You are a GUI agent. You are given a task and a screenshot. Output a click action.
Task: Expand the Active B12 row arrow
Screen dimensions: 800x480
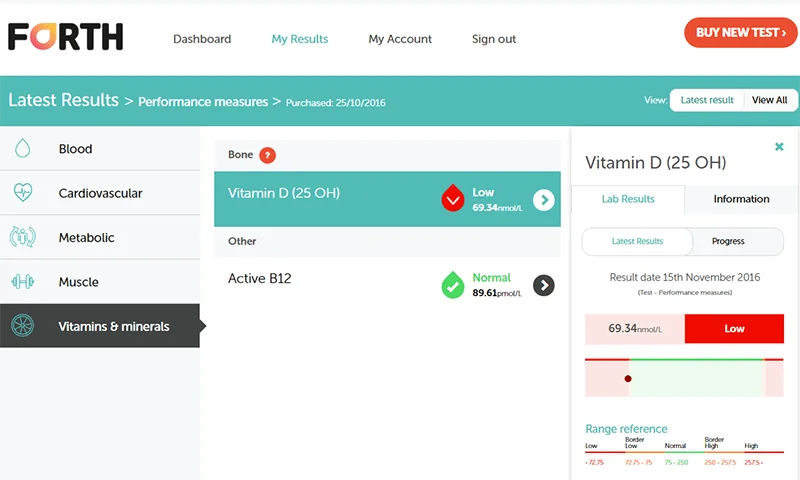point(543,285)
